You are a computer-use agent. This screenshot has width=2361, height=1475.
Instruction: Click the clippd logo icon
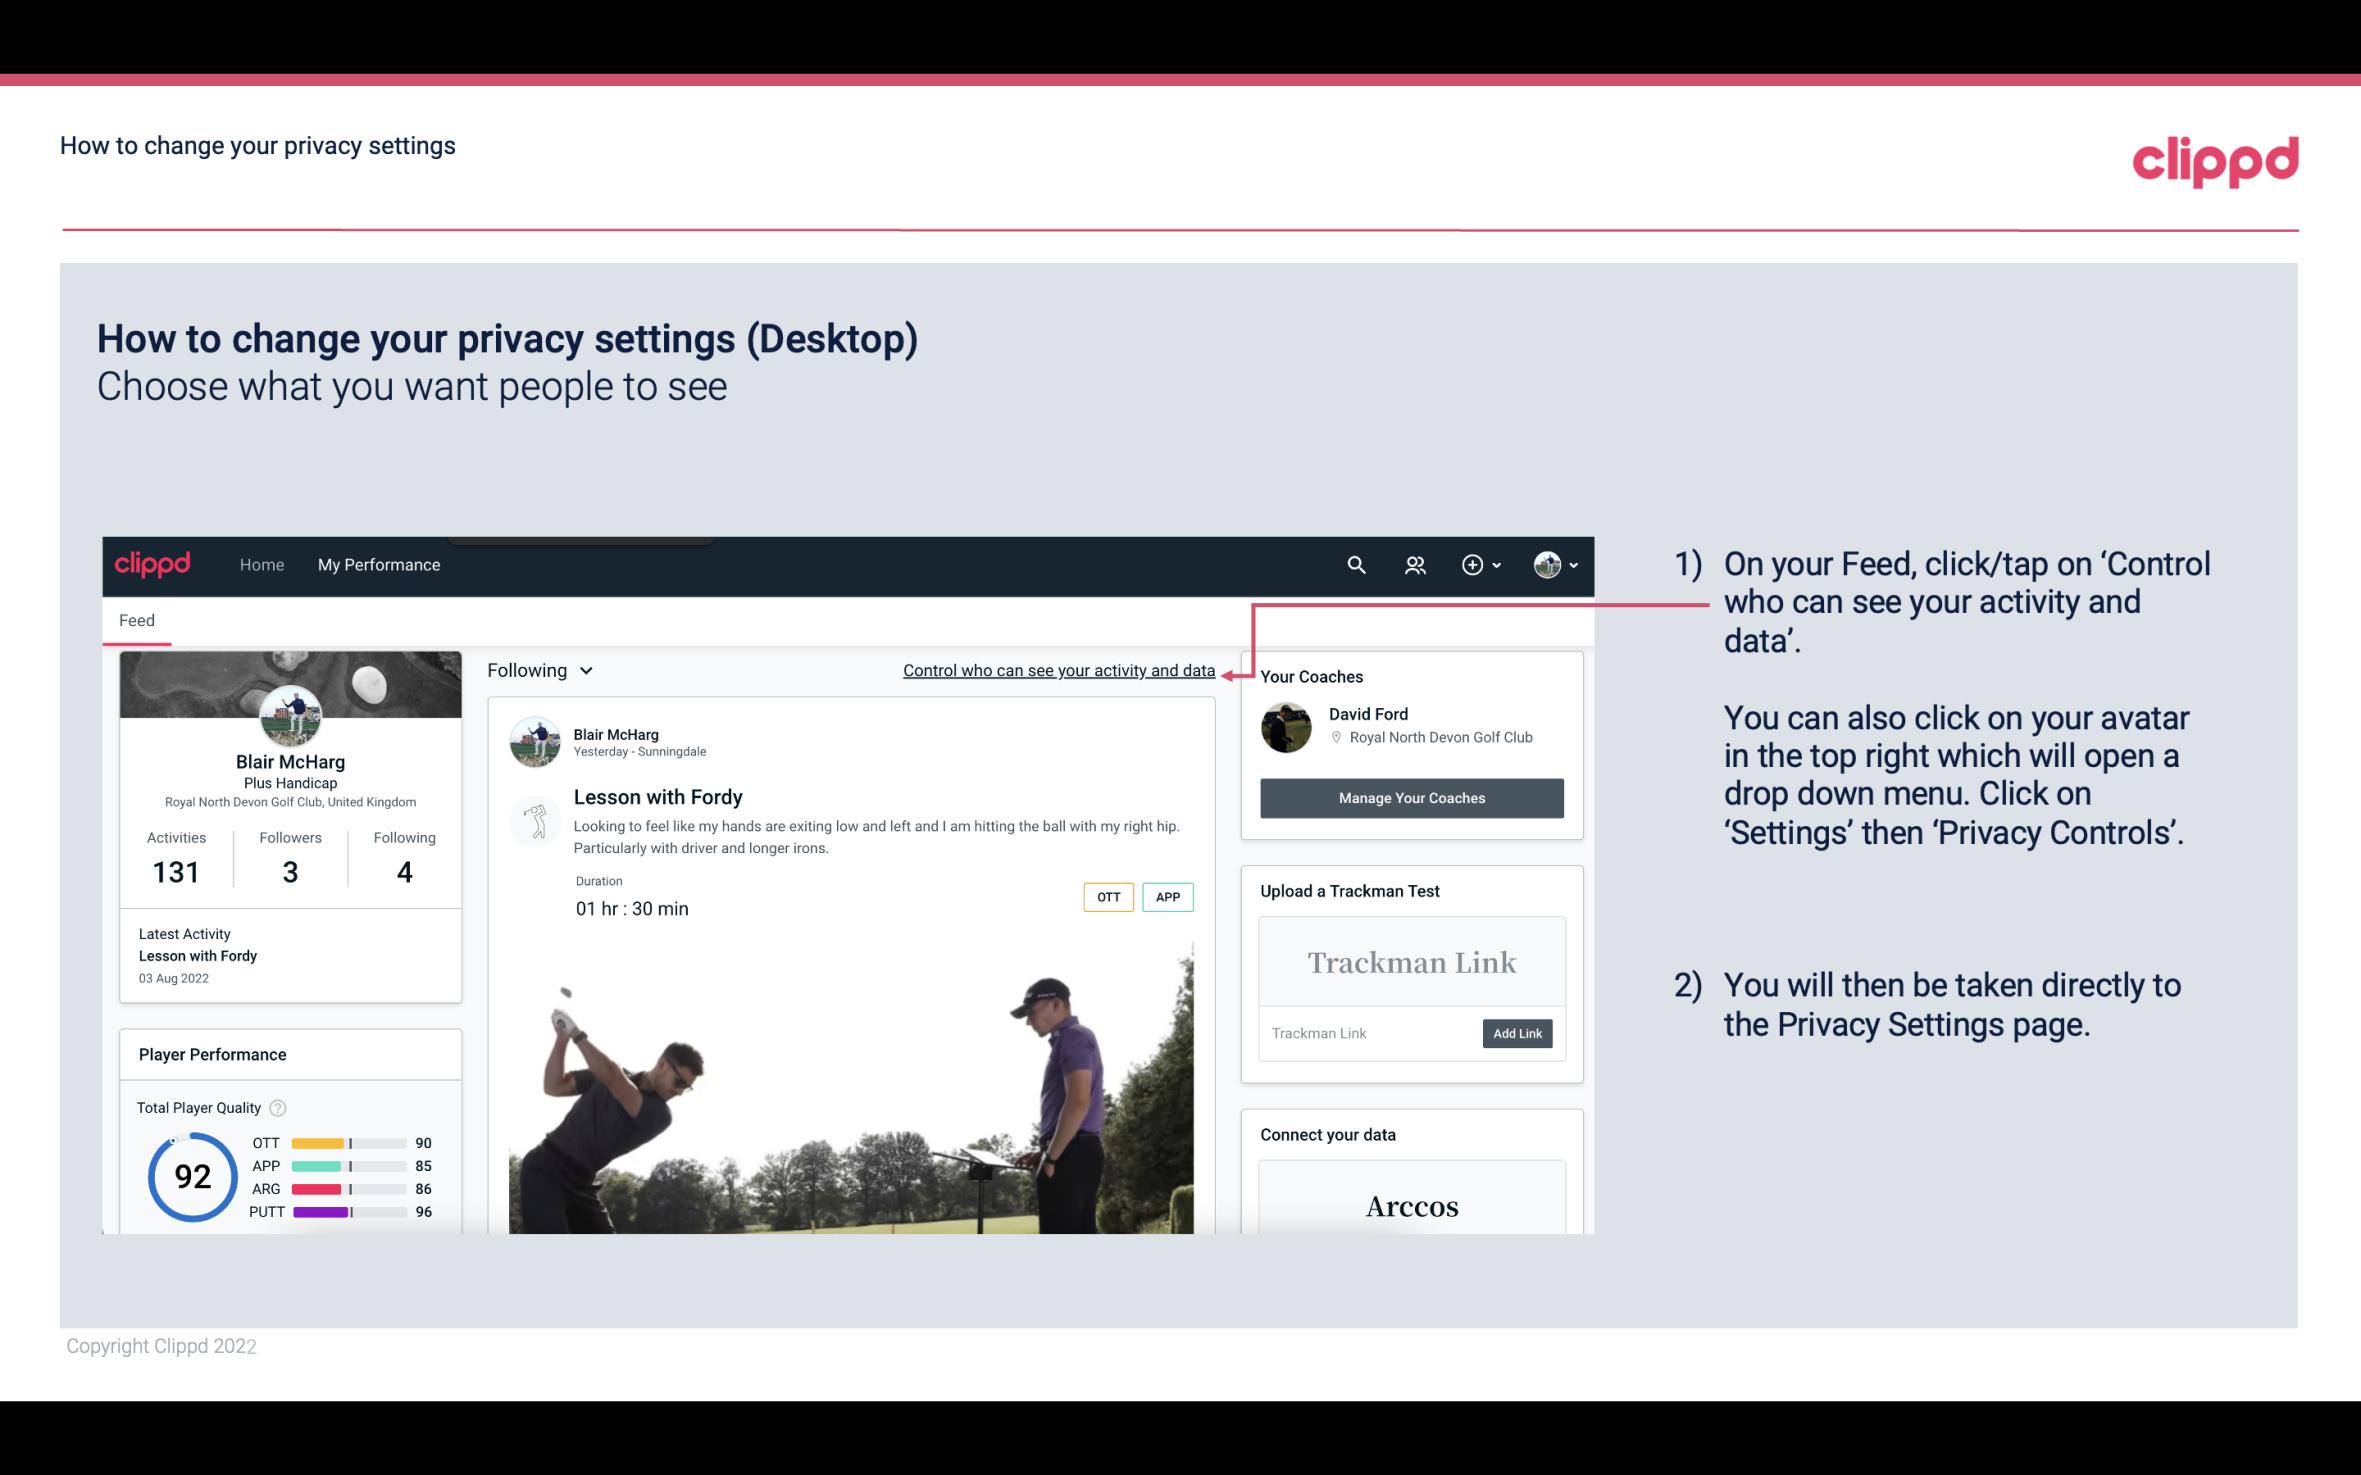click(155, 564)
